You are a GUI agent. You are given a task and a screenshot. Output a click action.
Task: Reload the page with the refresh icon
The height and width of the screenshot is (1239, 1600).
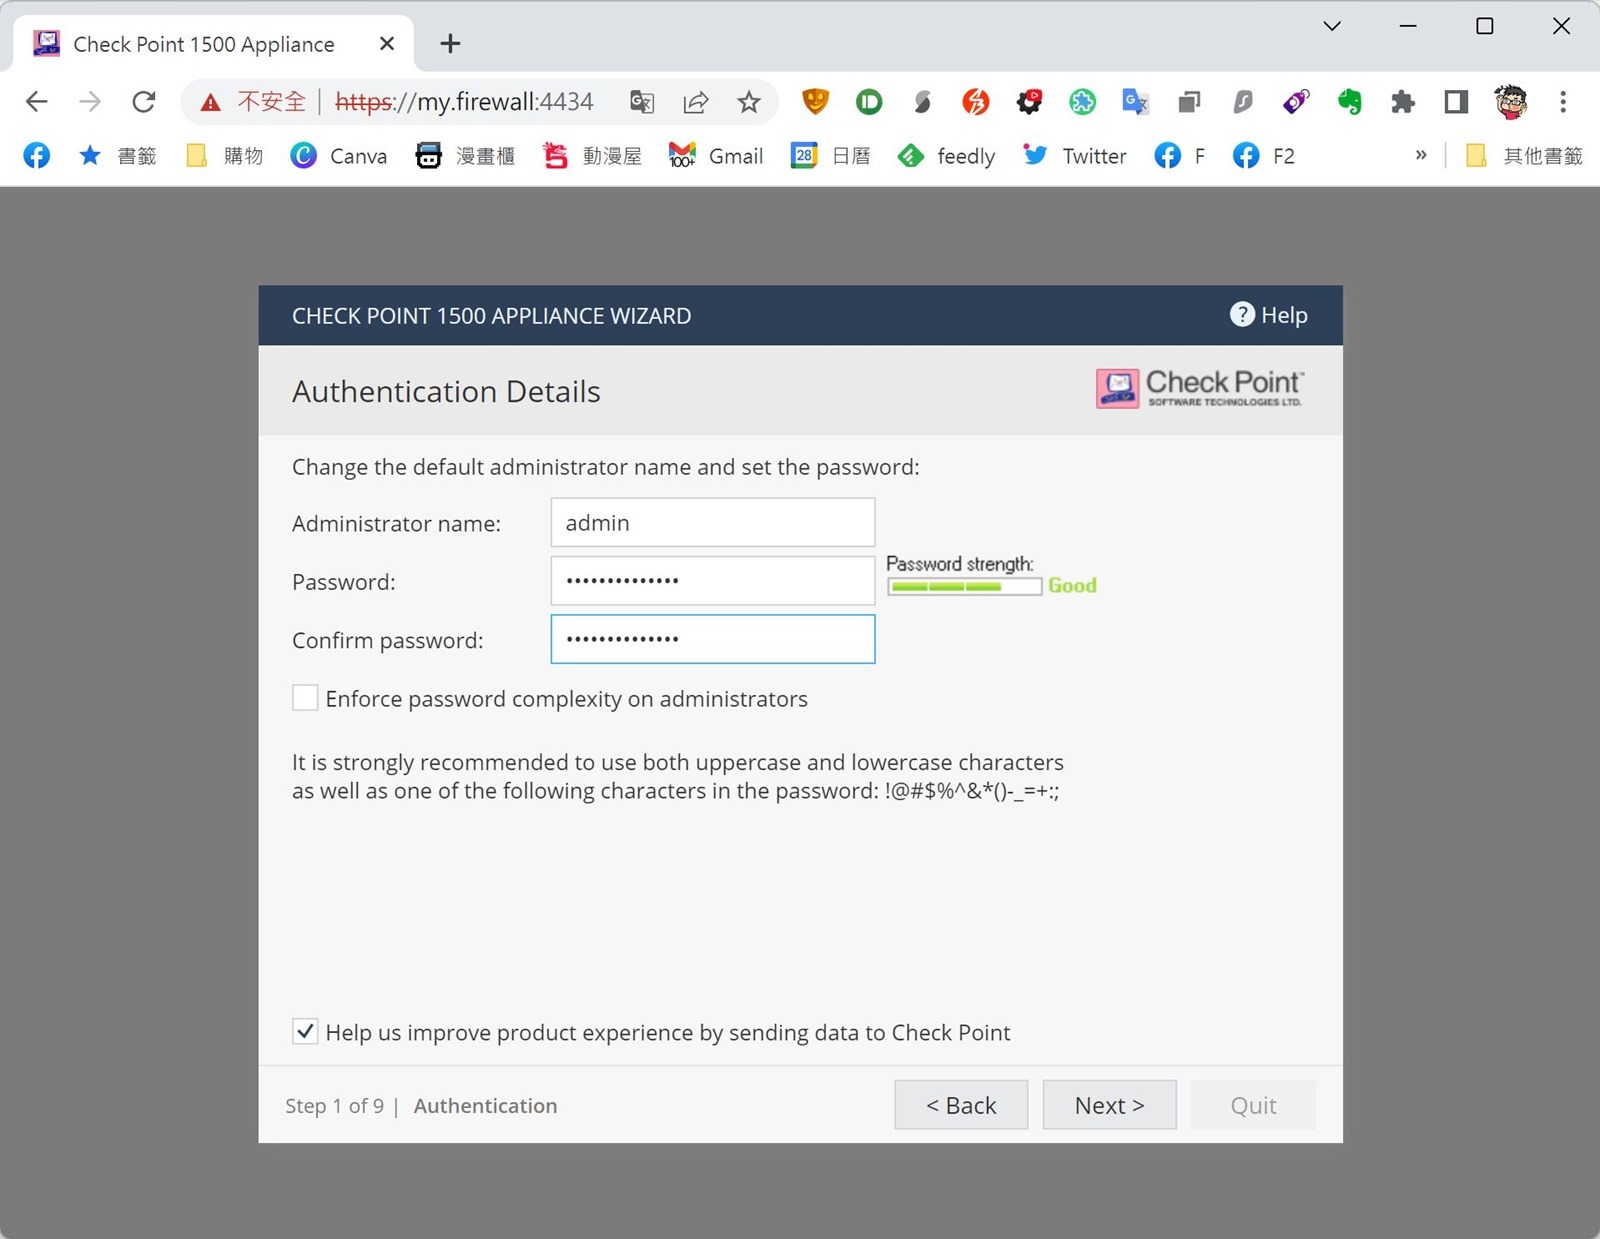tap(144, 101)
